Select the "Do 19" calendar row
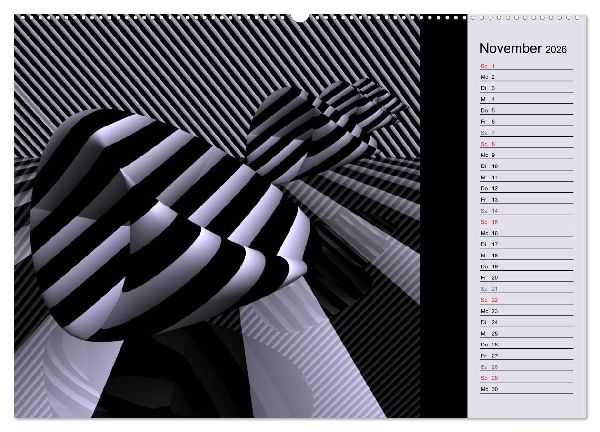Image resolution: width=600 pixels, height=432 pixels. (x=527, y=266)
